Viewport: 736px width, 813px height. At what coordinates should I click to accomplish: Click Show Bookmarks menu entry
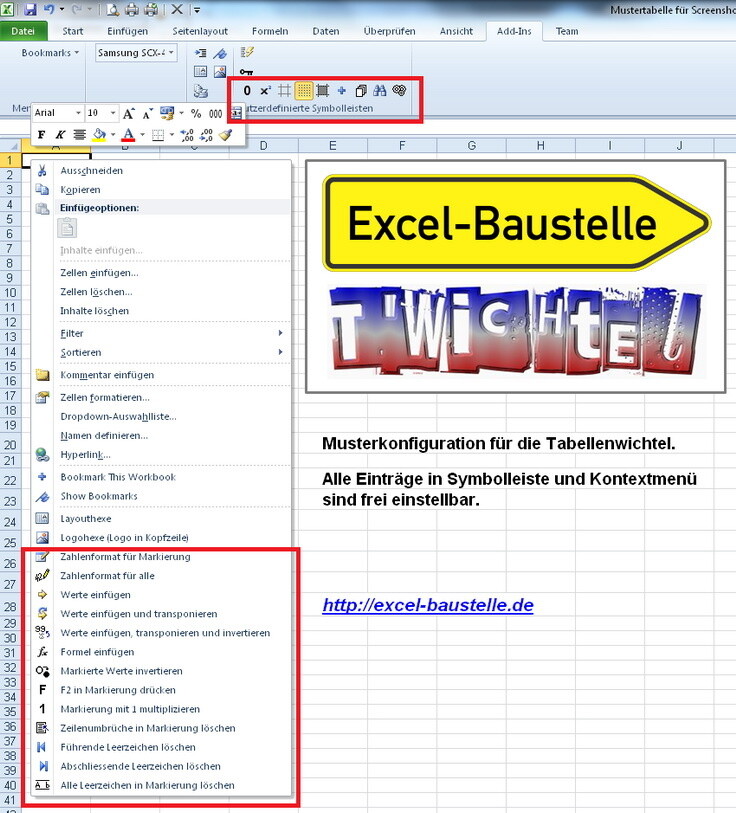tap(161, 496)
